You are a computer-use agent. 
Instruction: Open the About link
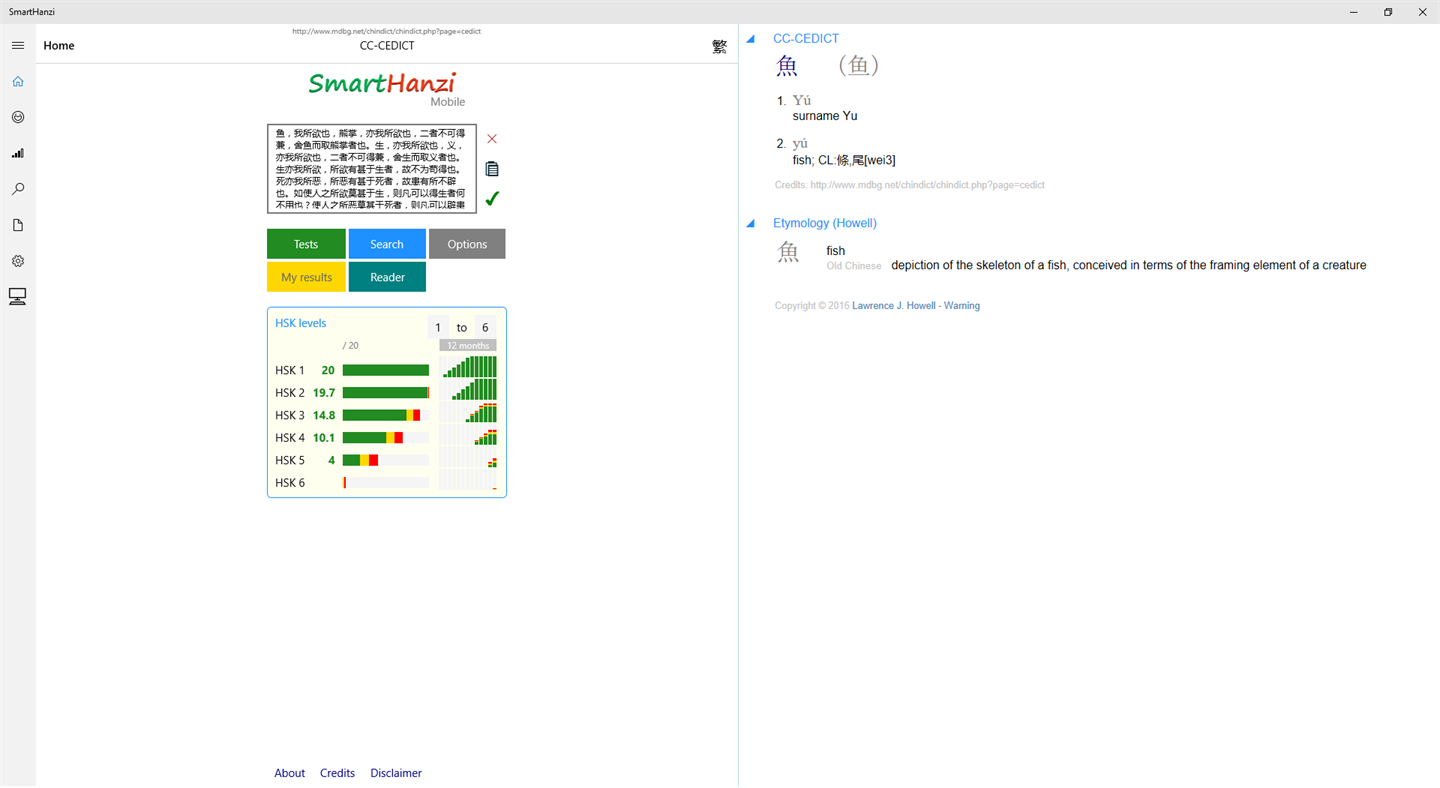pyautogui.click(x=290, y=773)
